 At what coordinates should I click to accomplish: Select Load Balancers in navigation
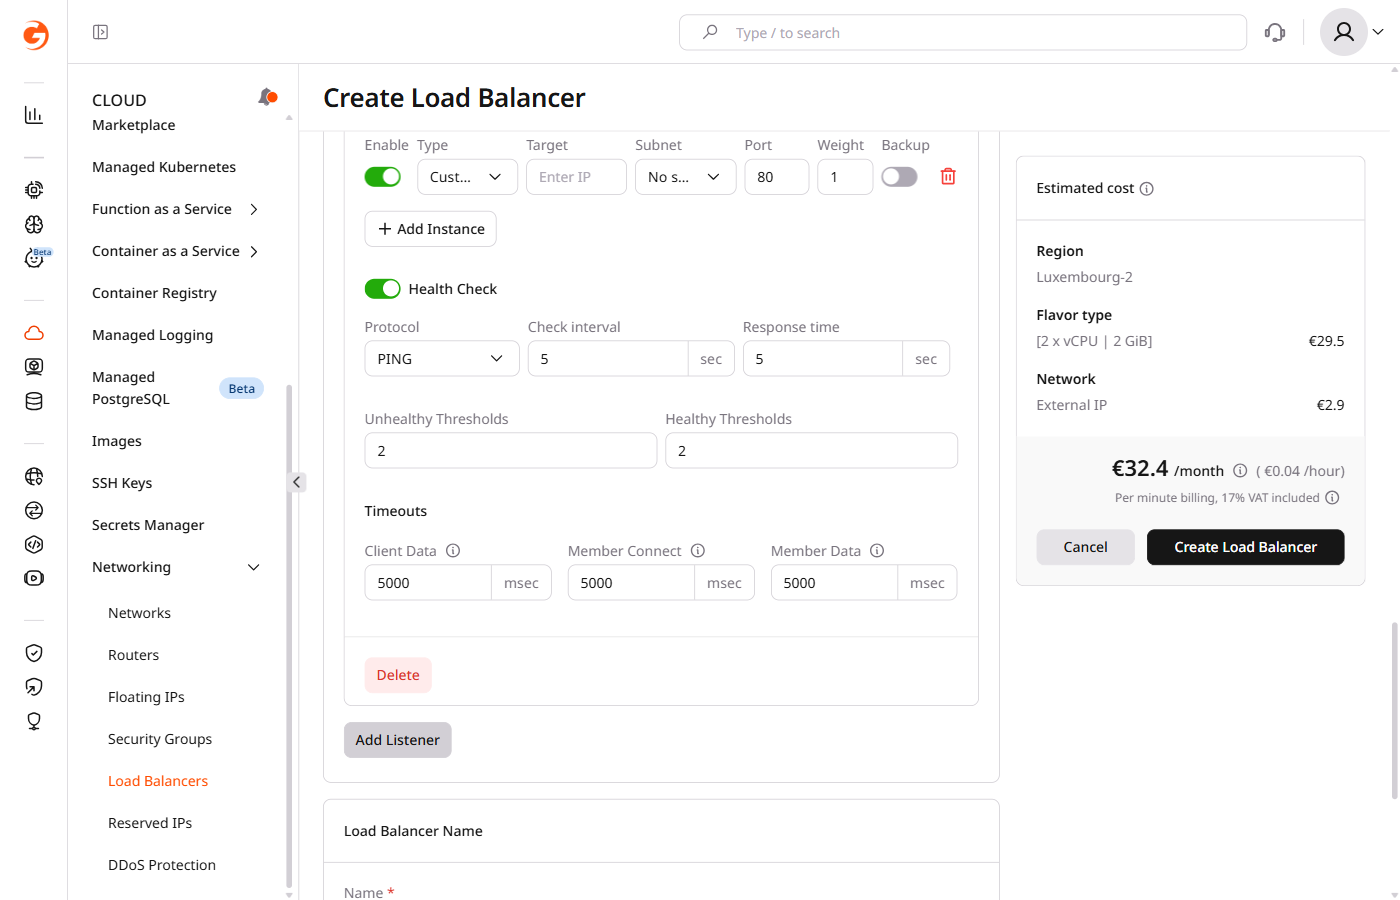(158, 781)
